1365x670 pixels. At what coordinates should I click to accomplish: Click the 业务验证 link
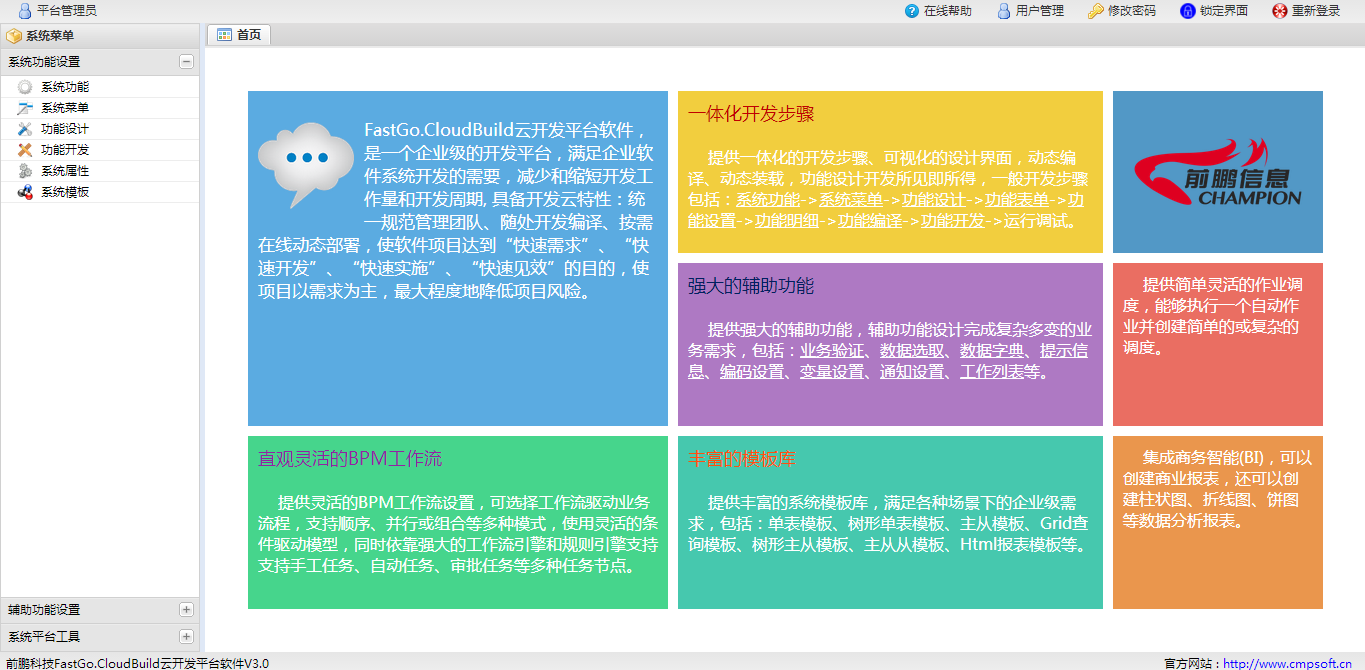832,351
